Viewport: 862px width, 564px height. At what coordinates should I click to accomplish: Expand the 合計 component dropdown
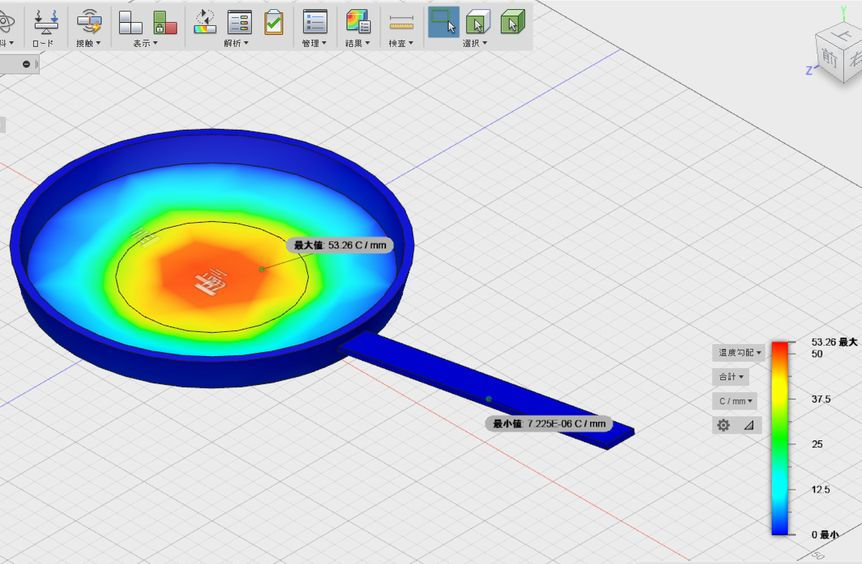coord(731,377)
